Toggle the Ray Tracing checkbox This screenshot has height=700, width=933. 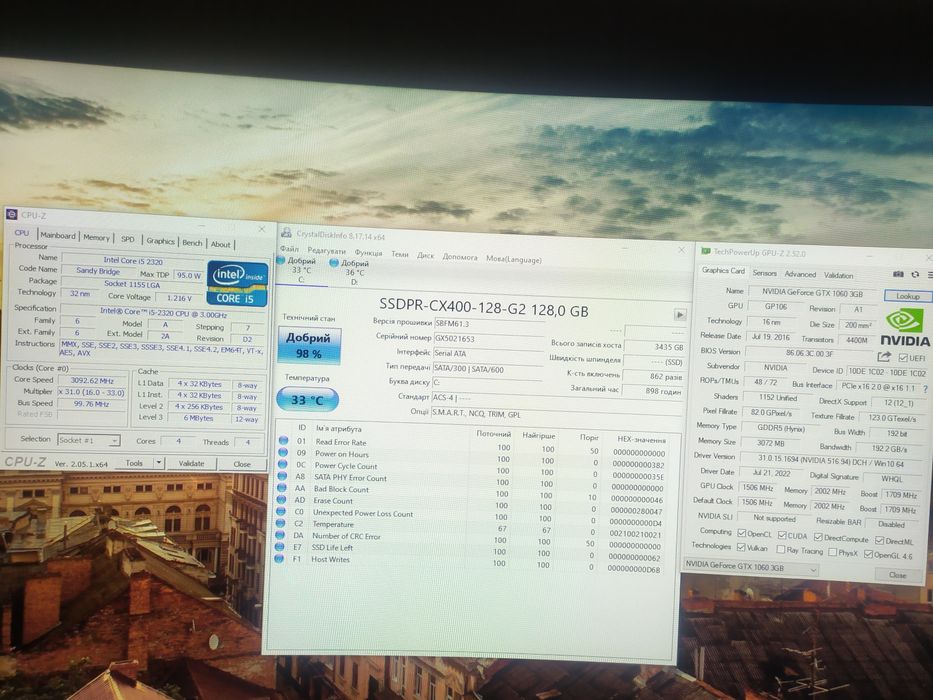click(780, 549)
